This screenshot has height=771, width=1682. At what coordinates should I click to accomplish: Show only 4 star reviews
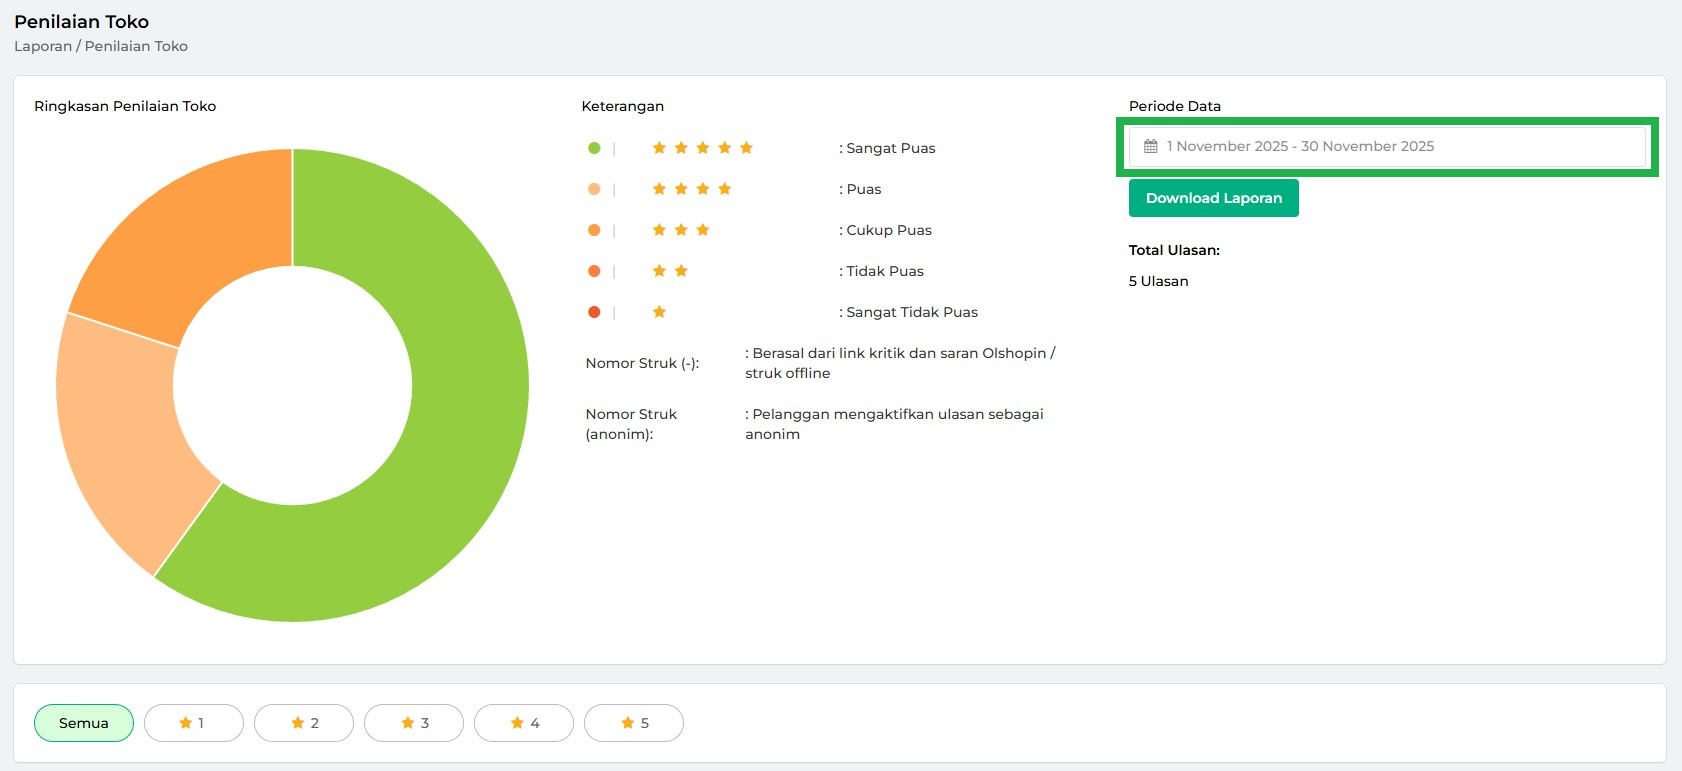(523, 723)
